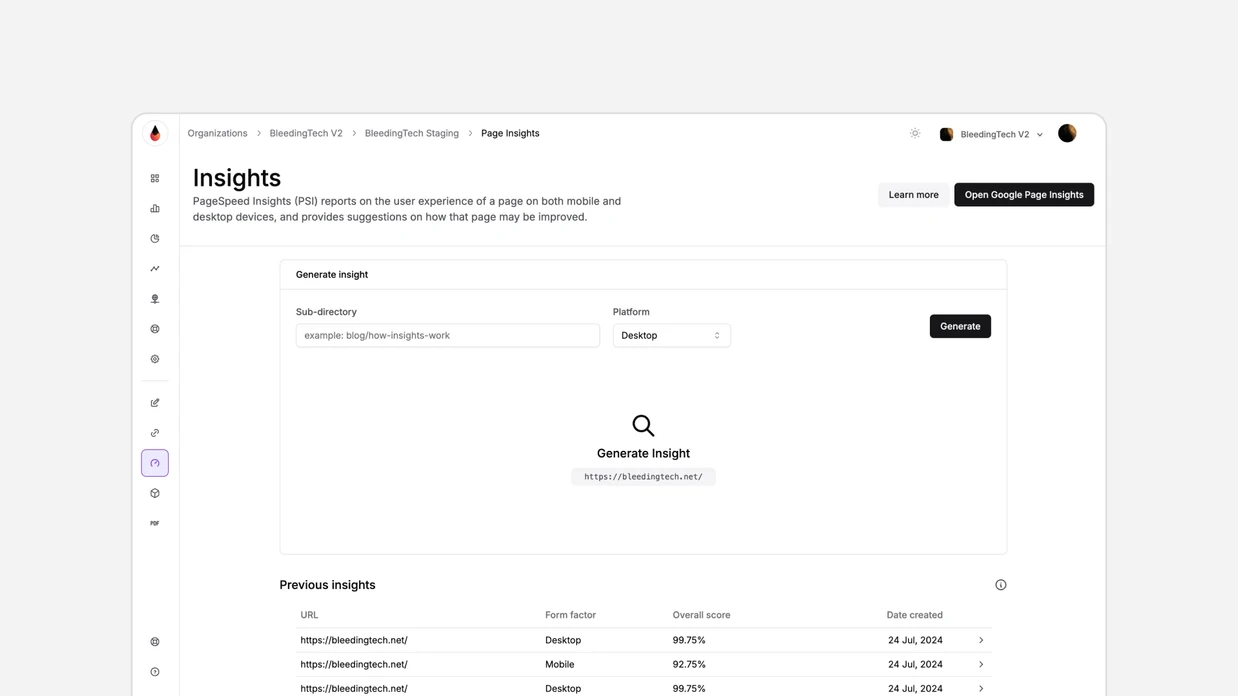Open the pie chart reports icon

(x=154, y=238)
